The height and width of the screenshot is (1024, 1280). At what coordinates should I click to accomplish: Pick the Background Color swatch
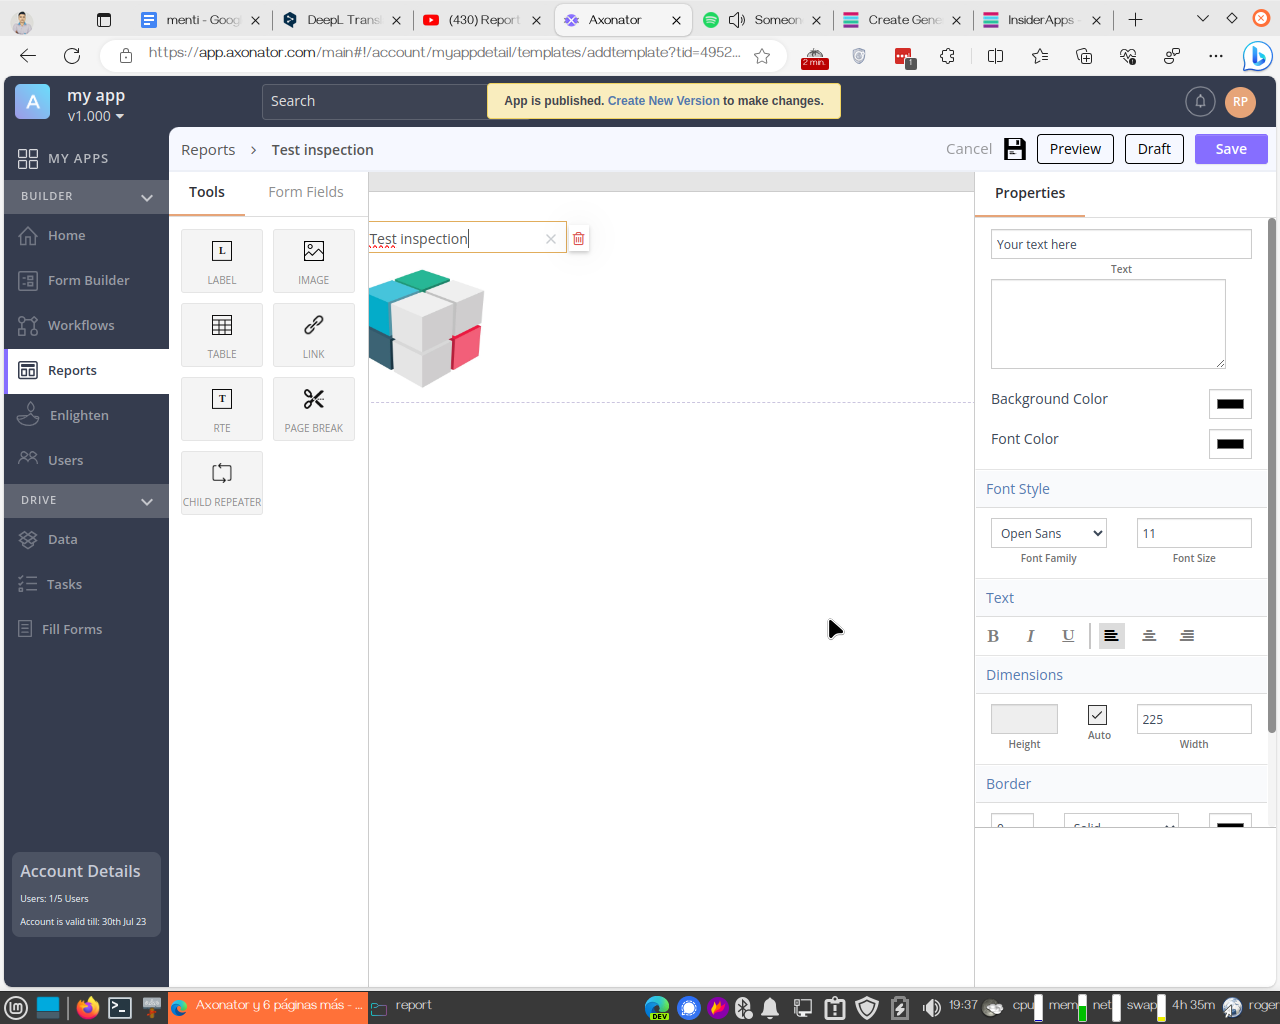coord(1230,404)
